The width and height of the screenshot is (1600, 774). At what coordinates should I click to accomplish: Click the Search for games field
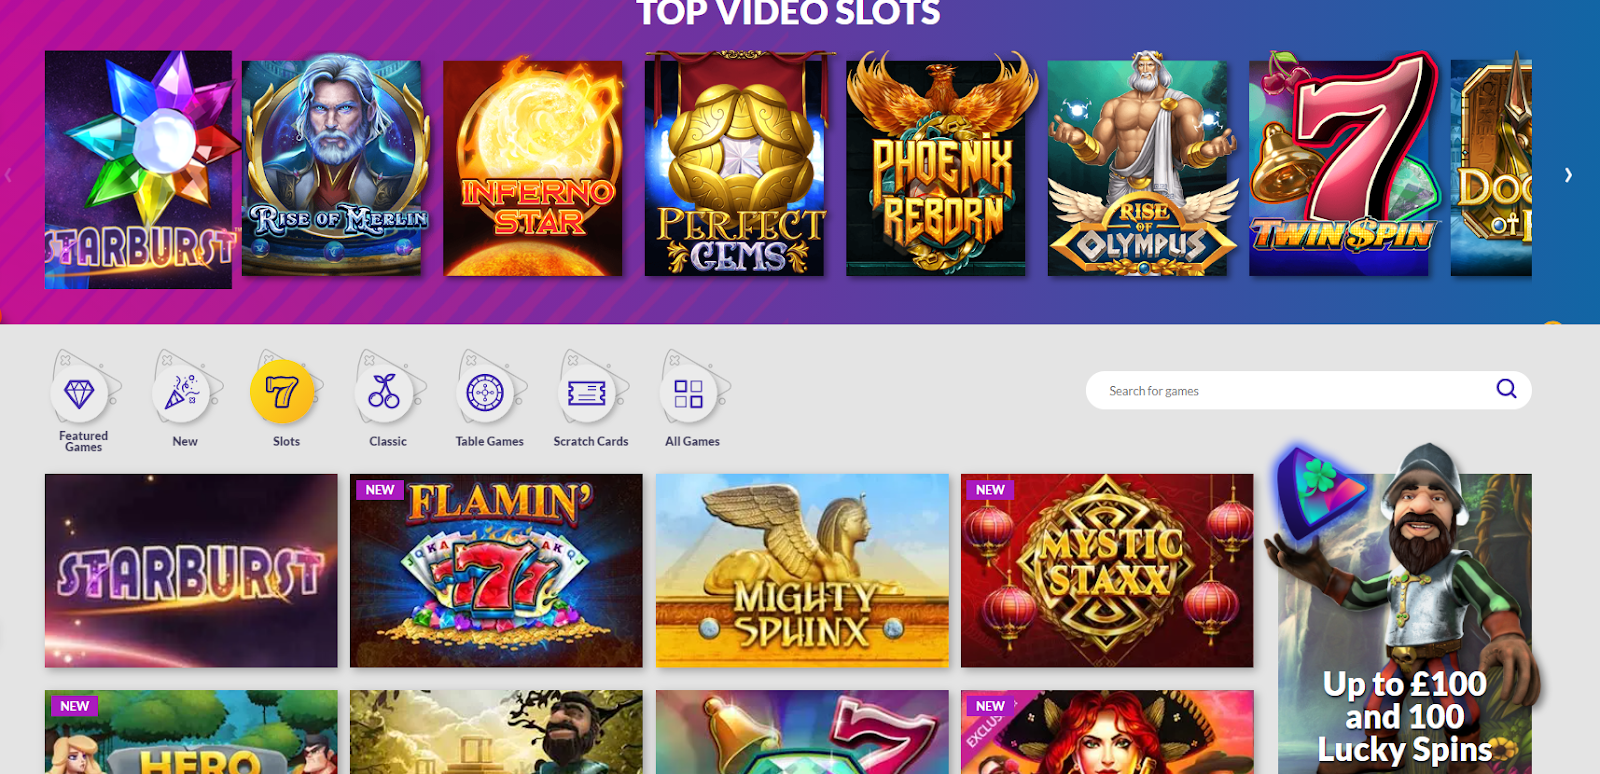[1309, 390]
